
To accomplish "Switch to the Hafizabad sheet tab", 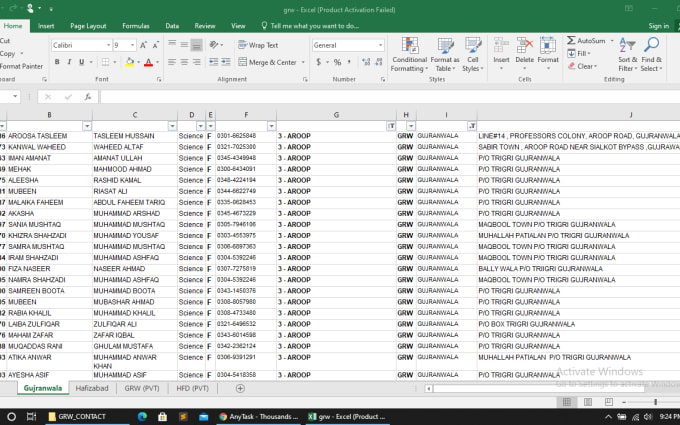I will (92, 388).
